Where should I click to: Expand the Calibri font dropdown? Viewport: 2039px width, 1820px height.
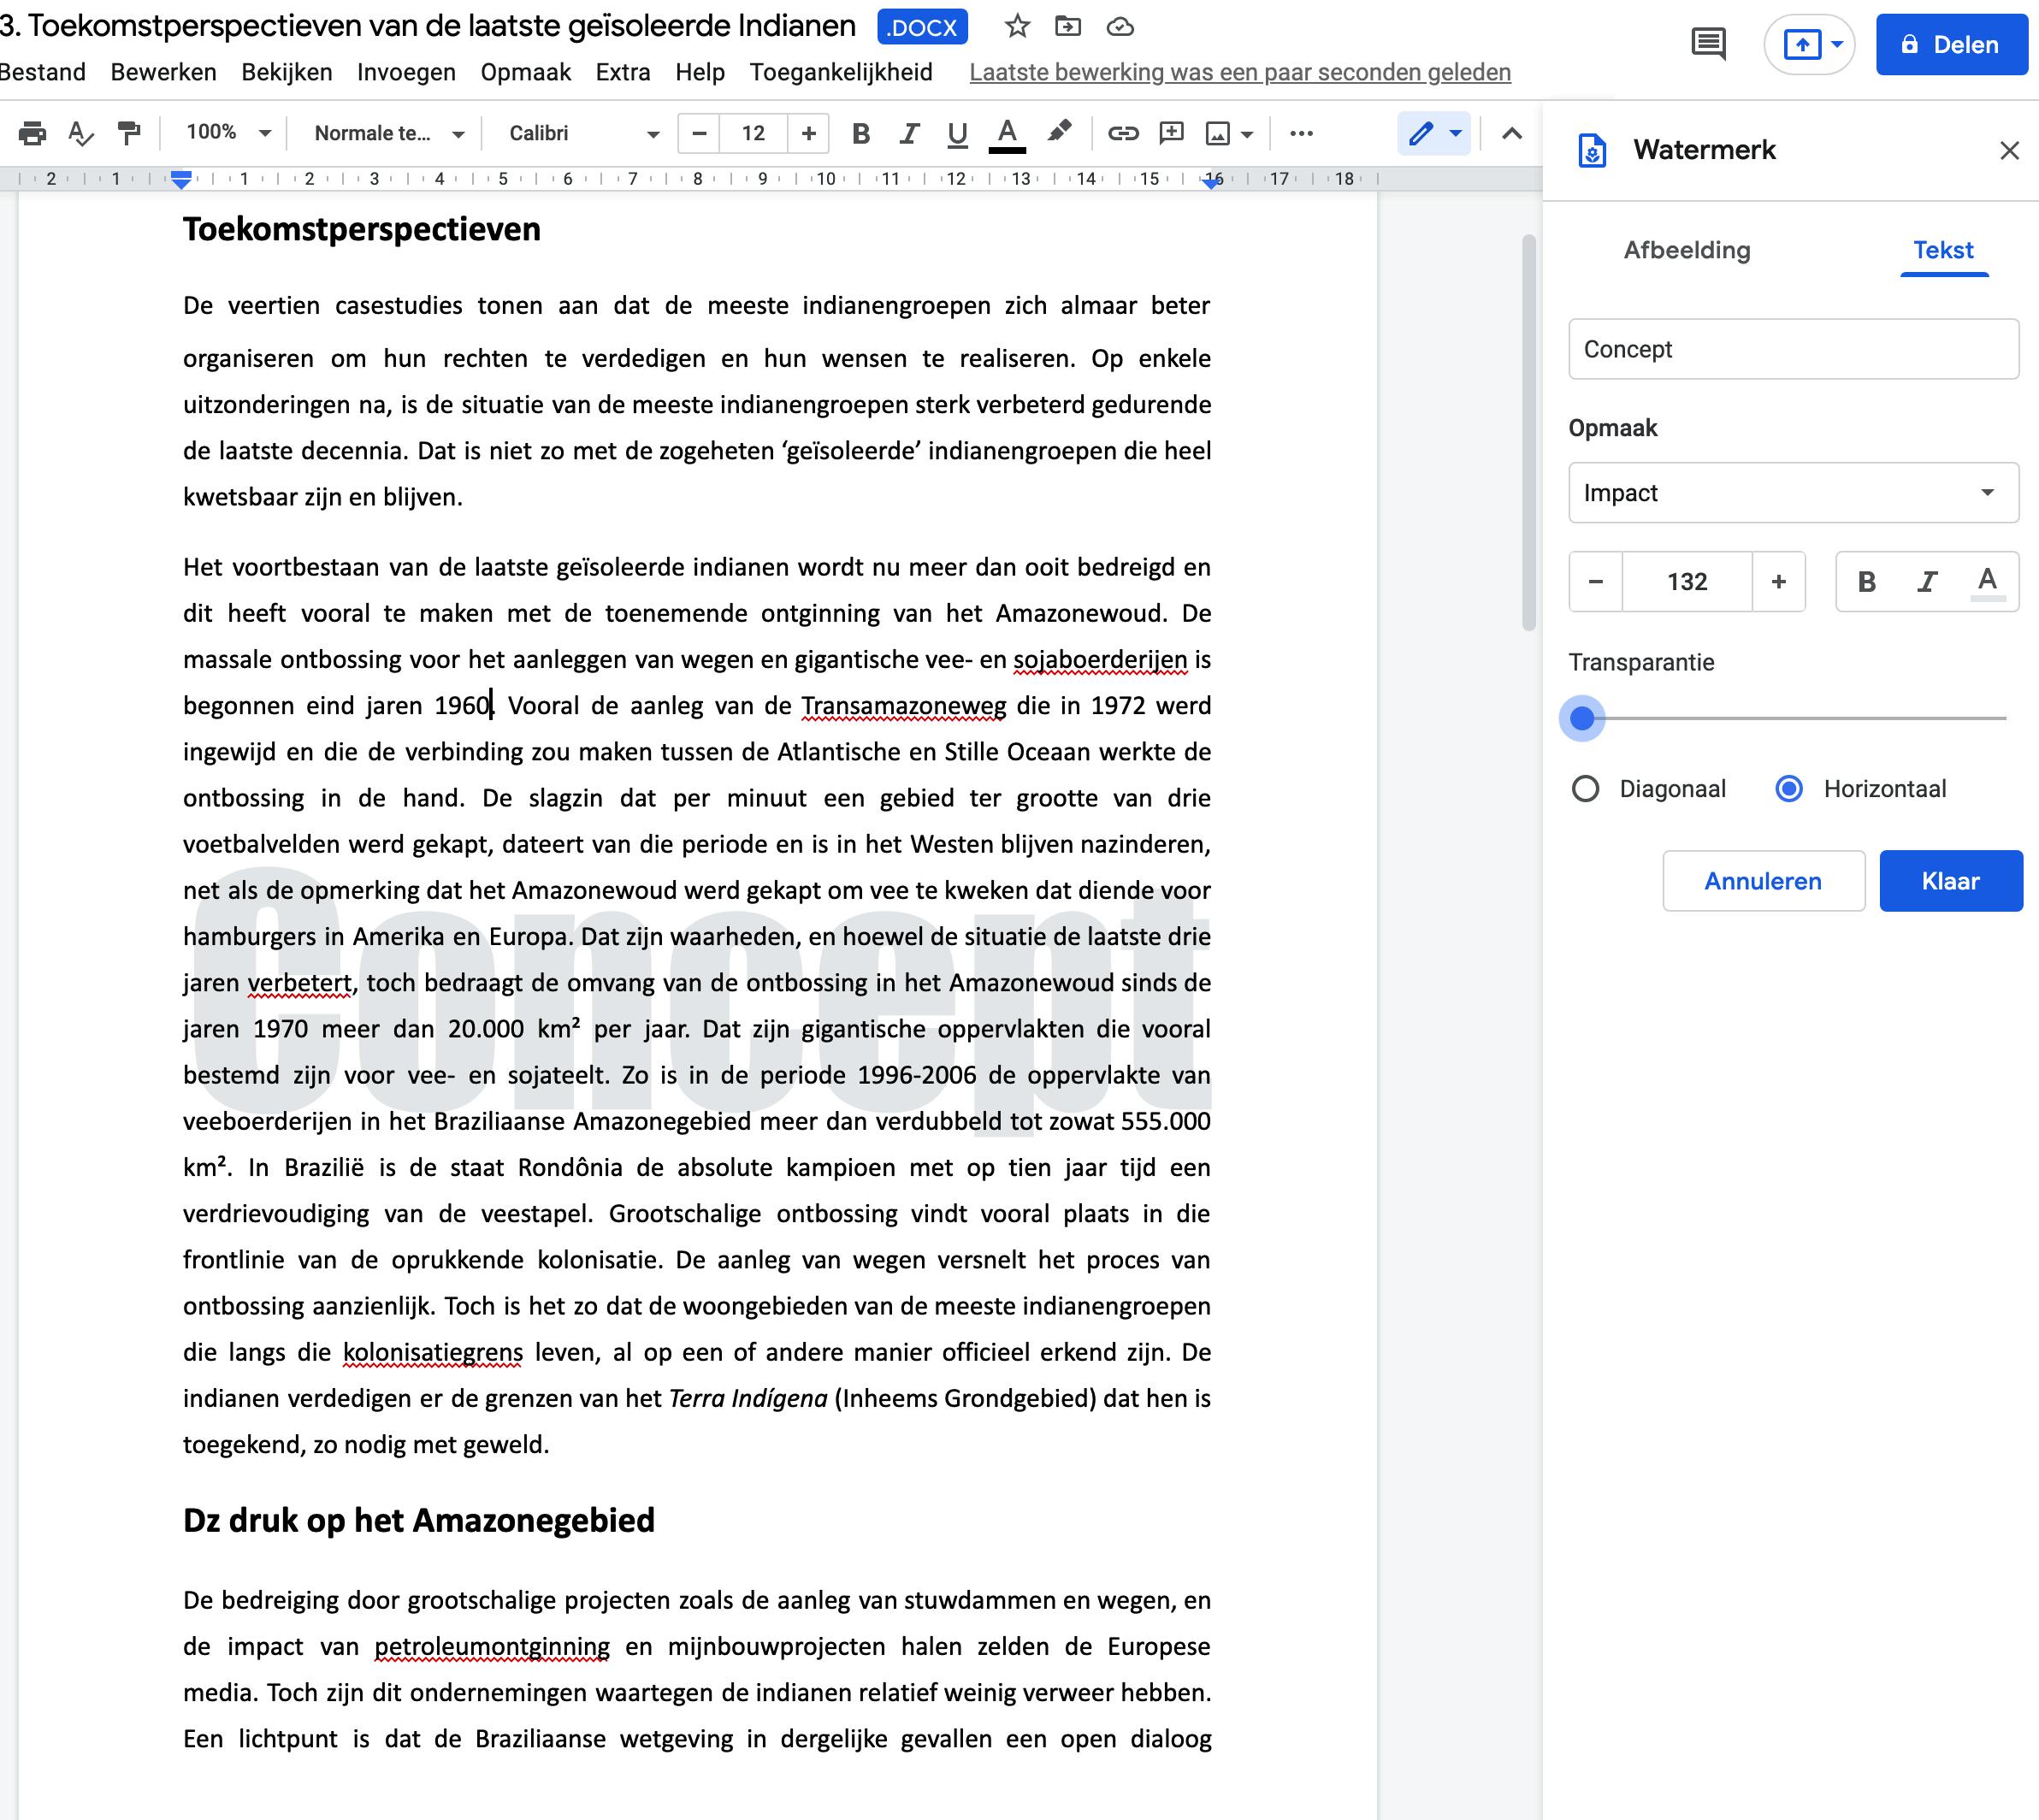(584, 133)
